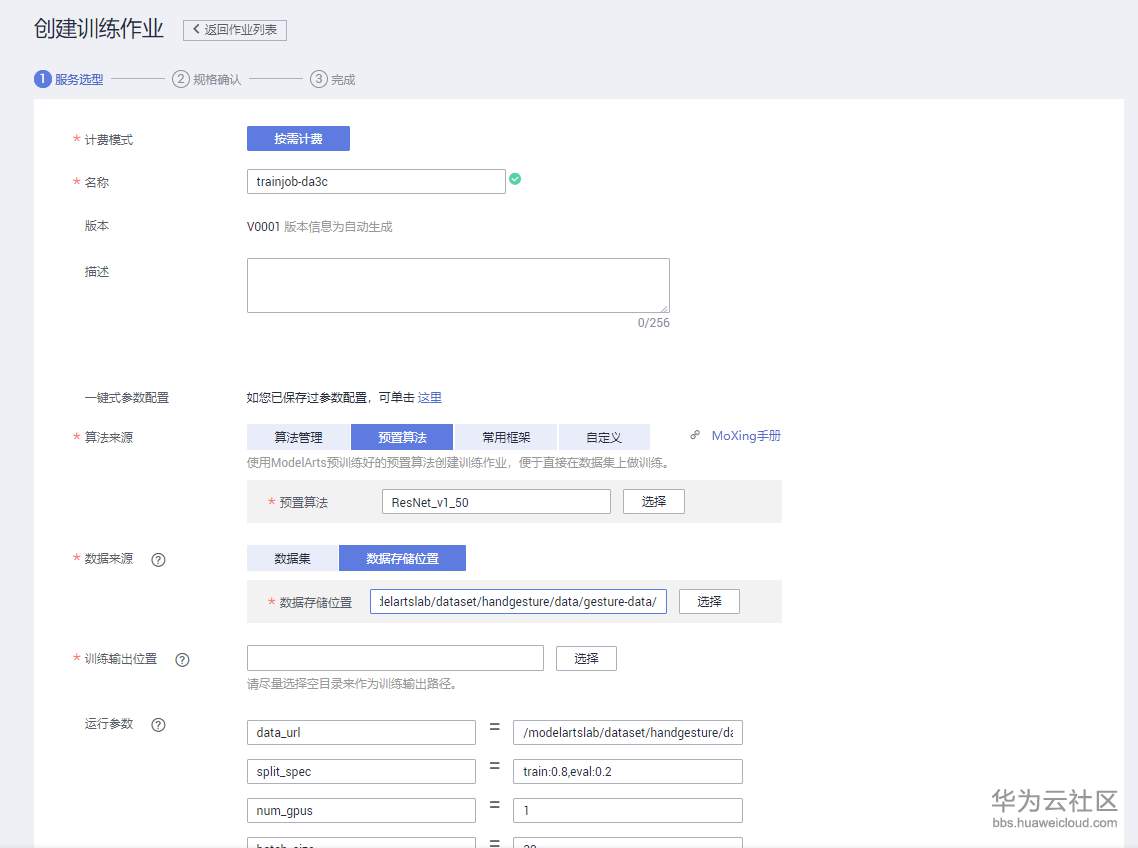Select the 自定义 algorithm source tab
Image resolution: width=1138 pixels, height=848 pixels.
pyautogui.click(x=604, y=437)
